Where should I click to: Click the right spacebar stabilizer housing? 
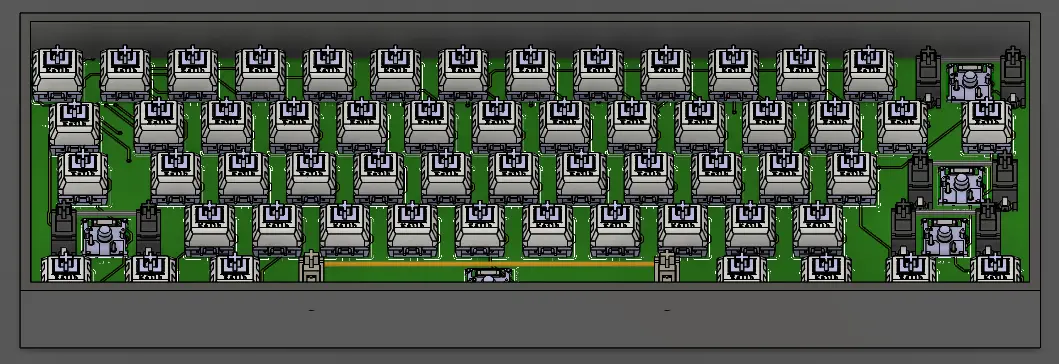(x=666, y=266)
